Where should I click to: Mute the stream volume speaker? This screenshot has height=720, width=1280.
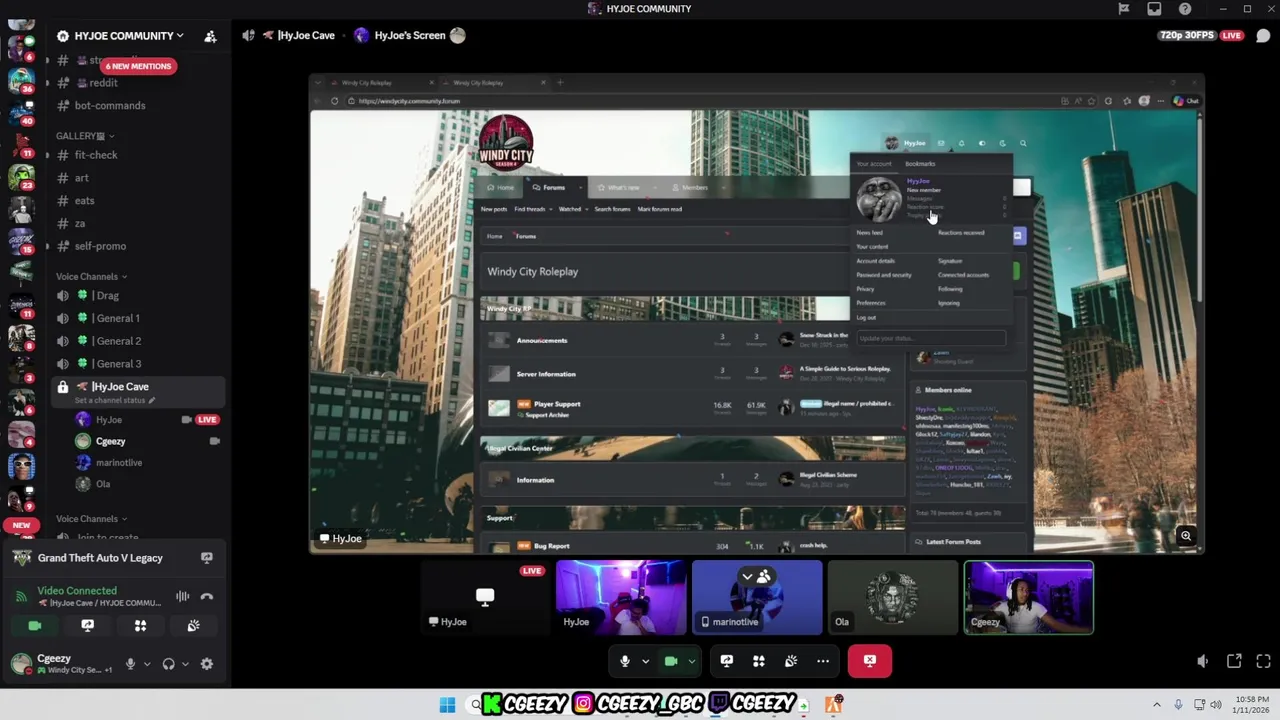1203,661
